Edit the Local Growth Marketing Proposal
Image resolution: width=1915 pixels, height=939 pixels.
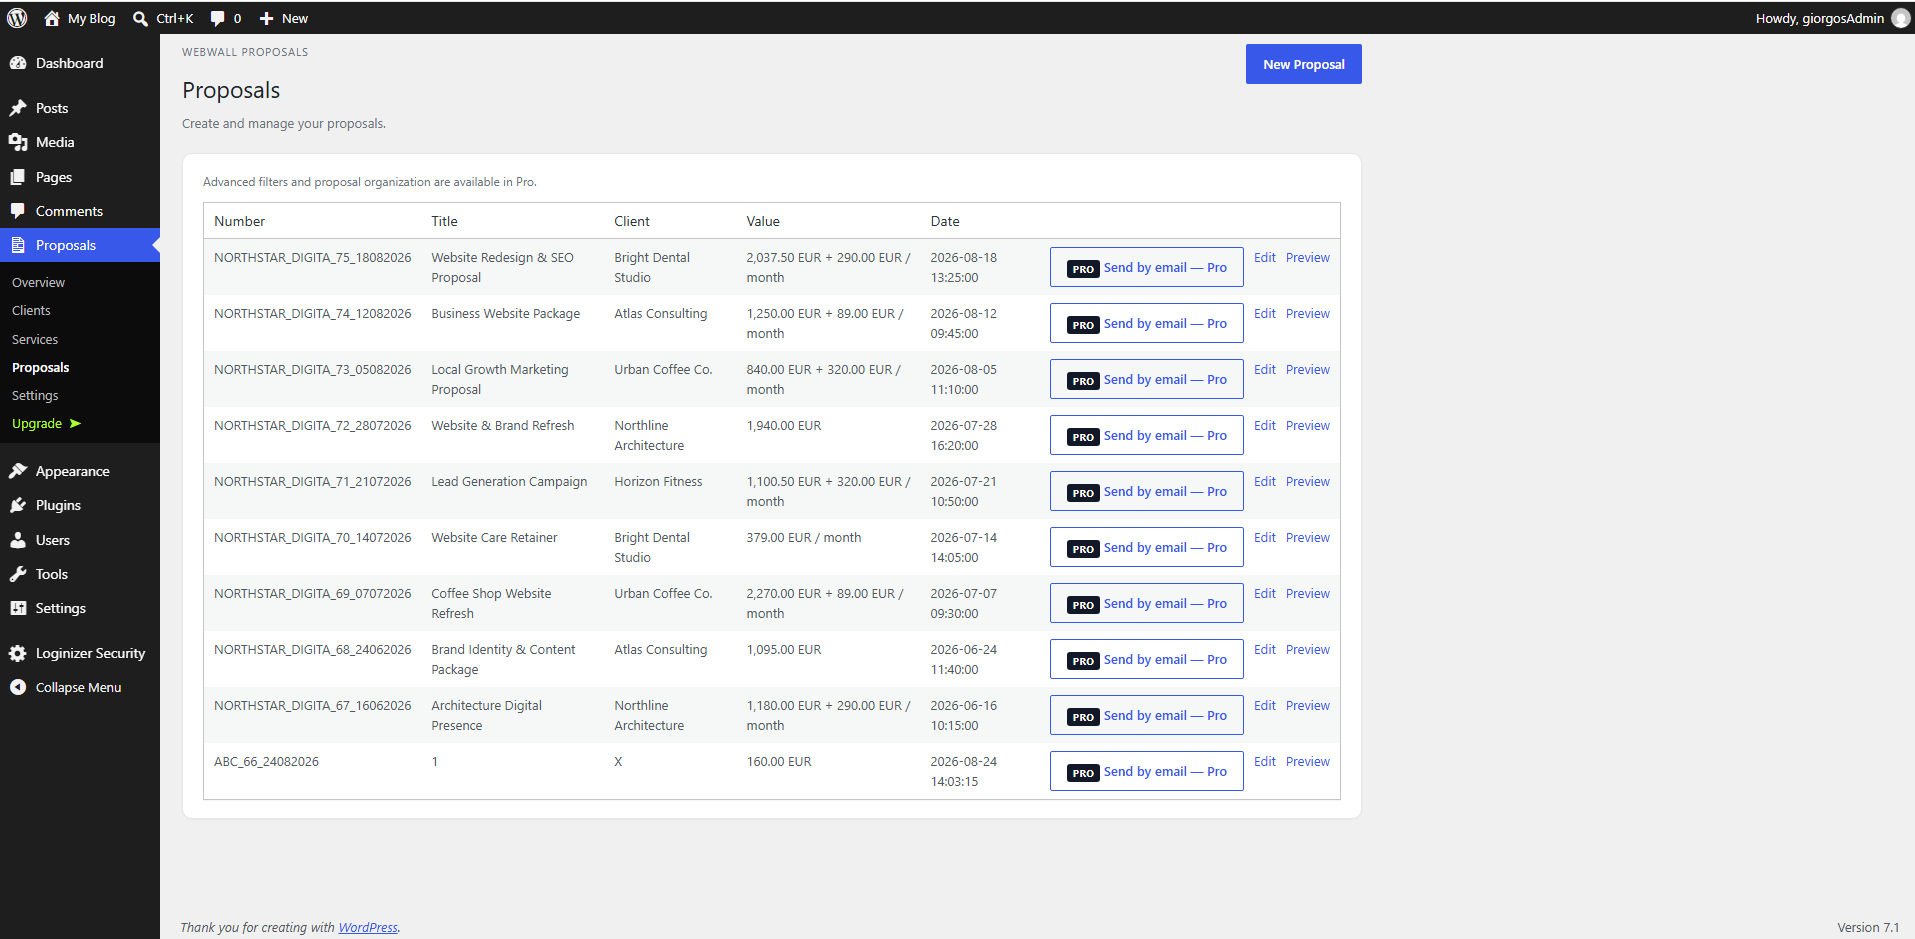click(x=1265, y=369)
